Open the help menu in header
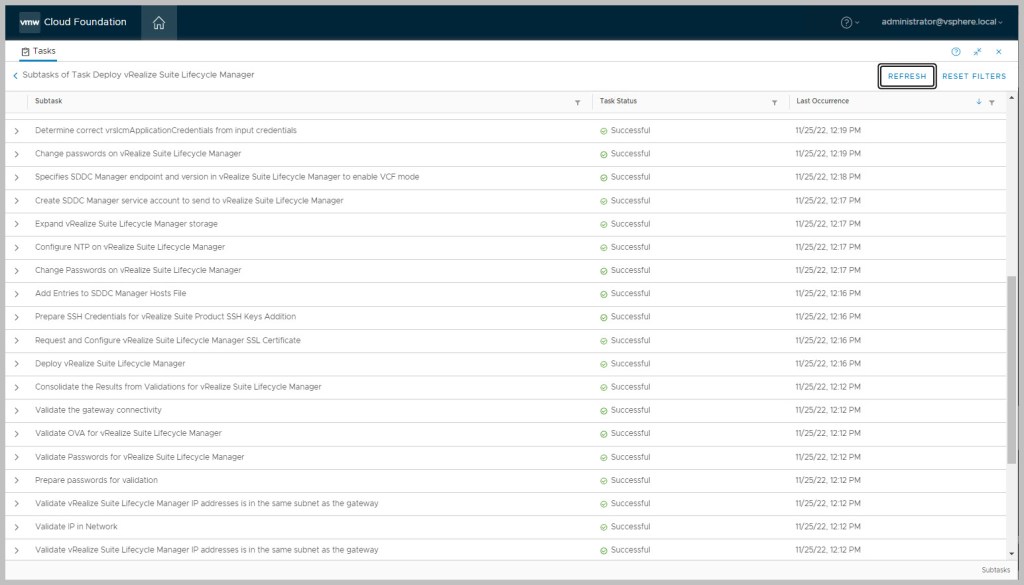 point(850,22)
